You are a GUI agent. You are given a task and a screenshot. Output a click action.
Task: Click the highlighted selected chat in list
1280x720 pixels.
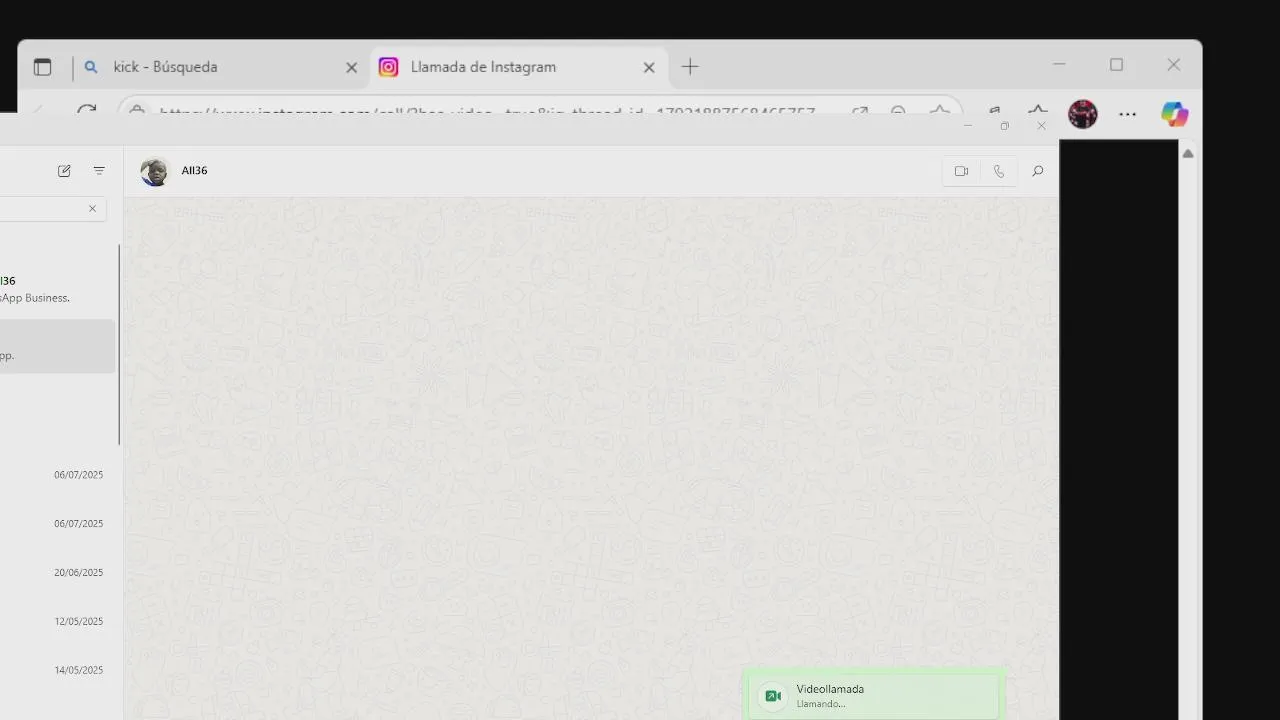(x=58, y=346)
